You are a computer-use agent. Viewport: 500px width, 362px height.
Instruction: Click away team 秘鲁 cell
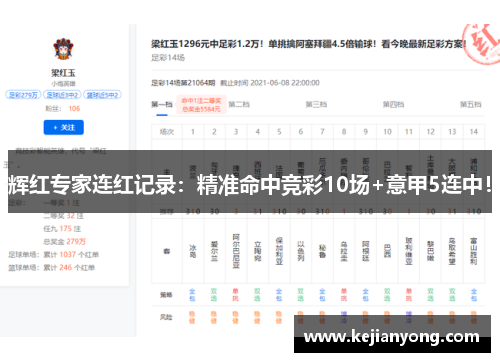pyautogui.click(x=322, y=251)
